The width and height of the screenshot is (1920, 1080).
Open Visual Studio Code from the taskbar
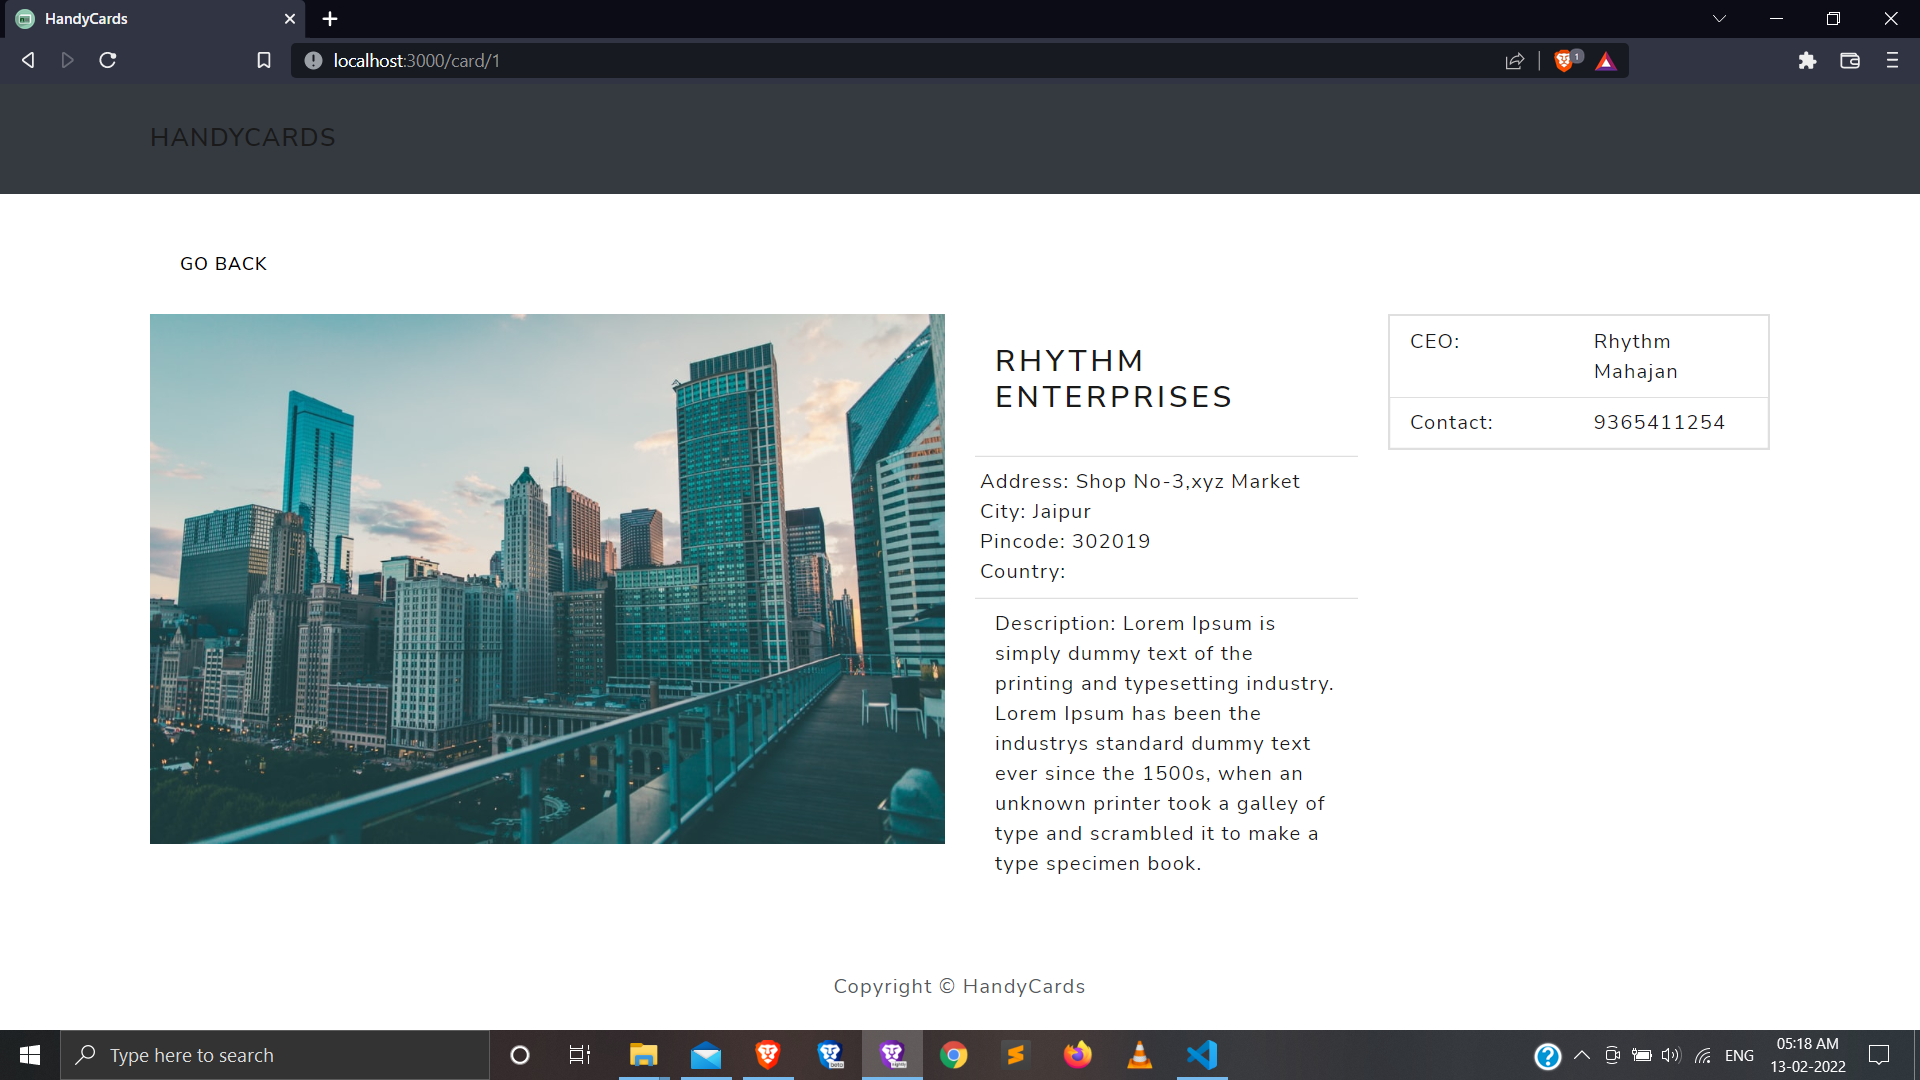point(1202,1055)
